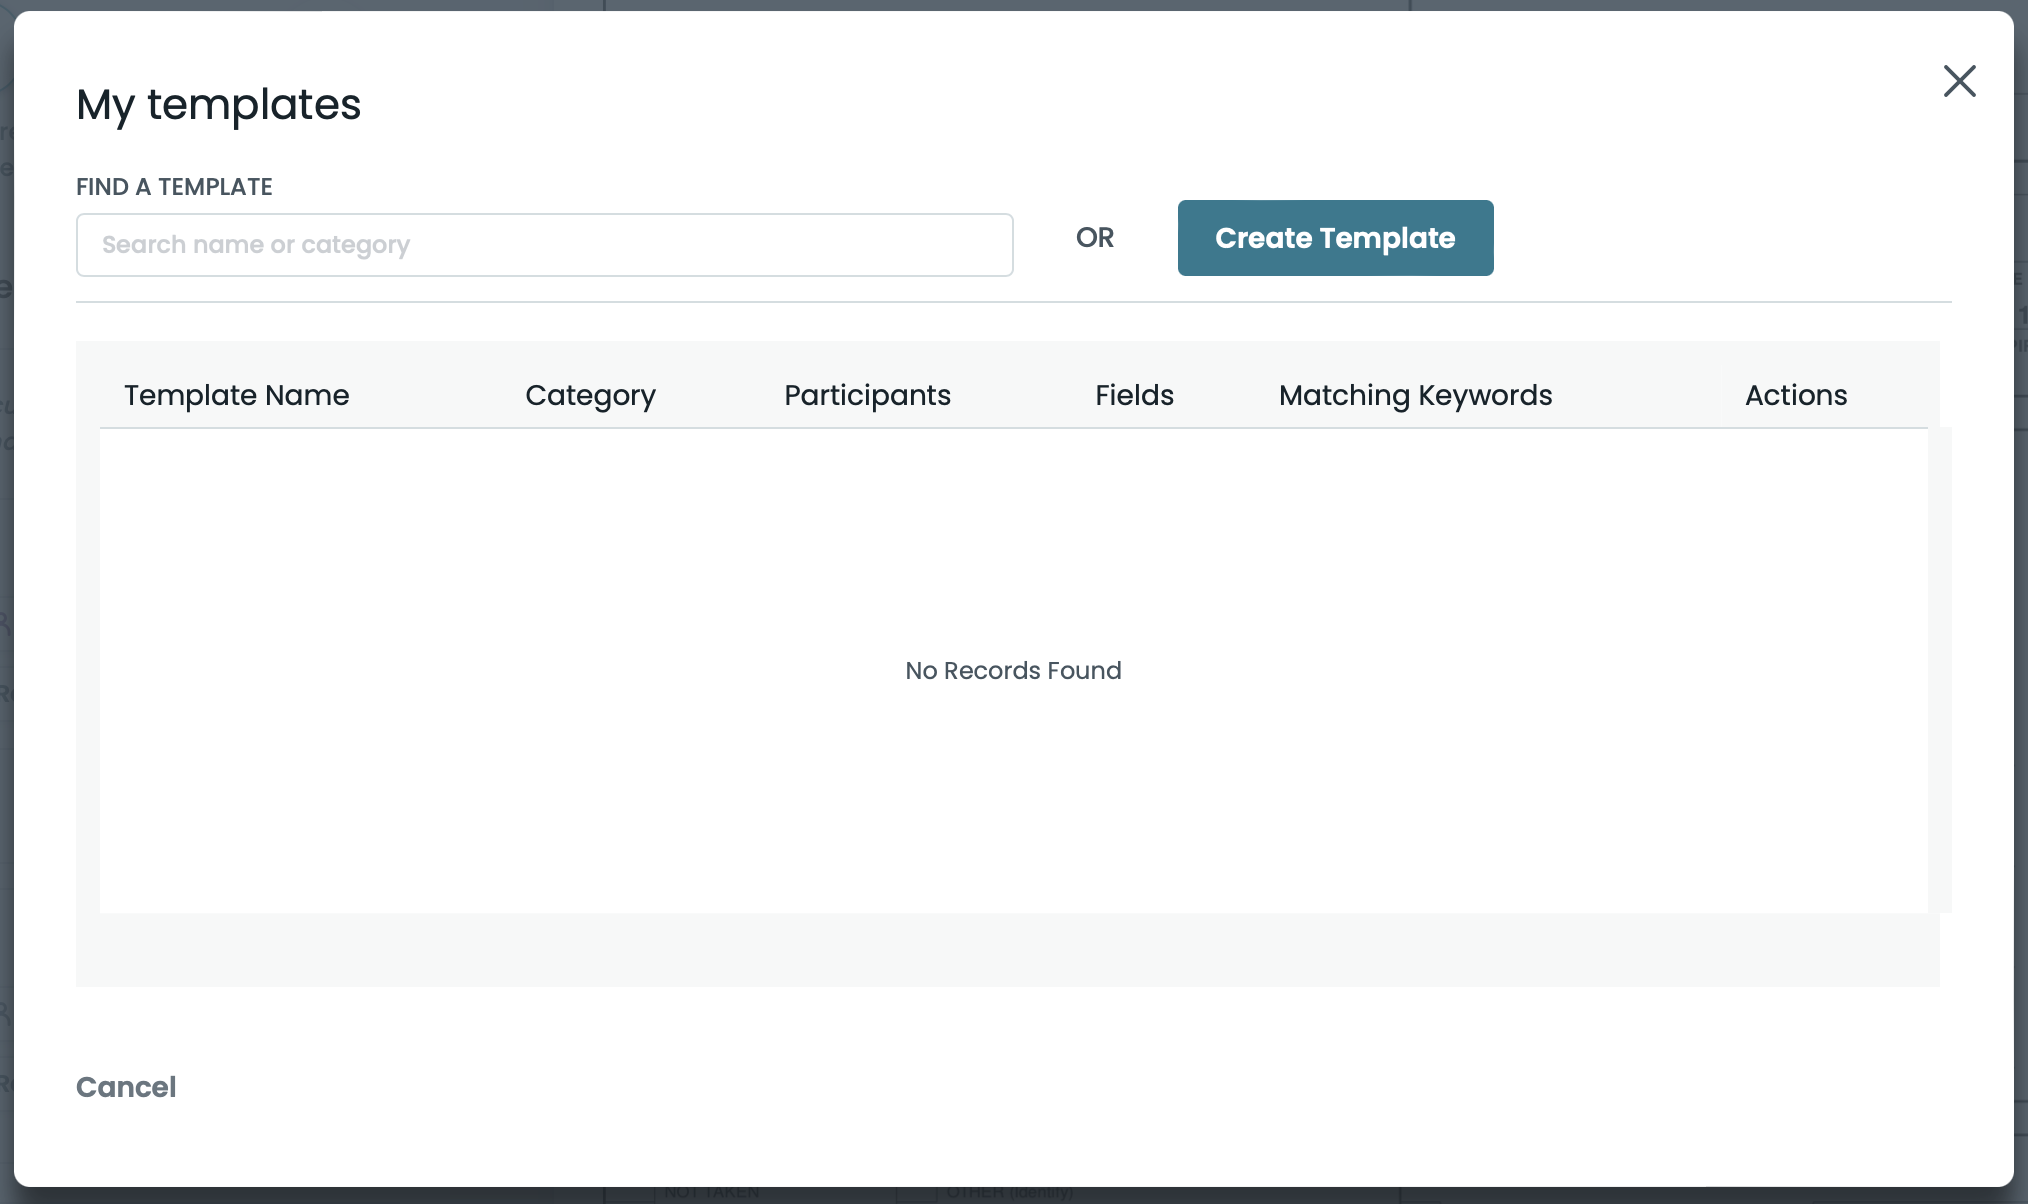The image size is (2028, 1204).
Task: Click the No Records Found message
Action: click(x=1013, y=671)
